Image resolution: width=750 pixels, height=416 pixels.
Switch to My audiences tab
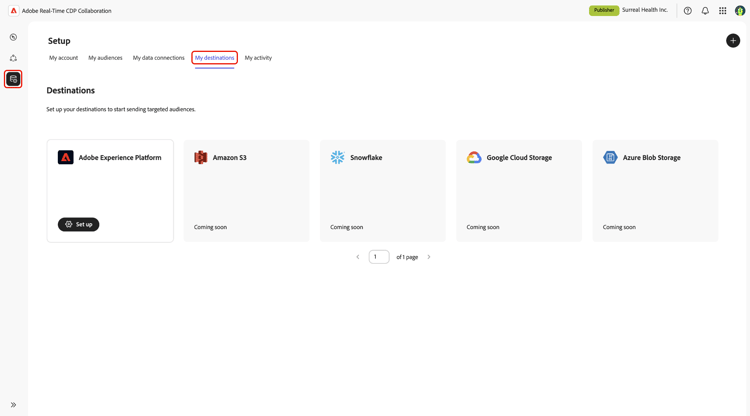click(x=105, y=58)
